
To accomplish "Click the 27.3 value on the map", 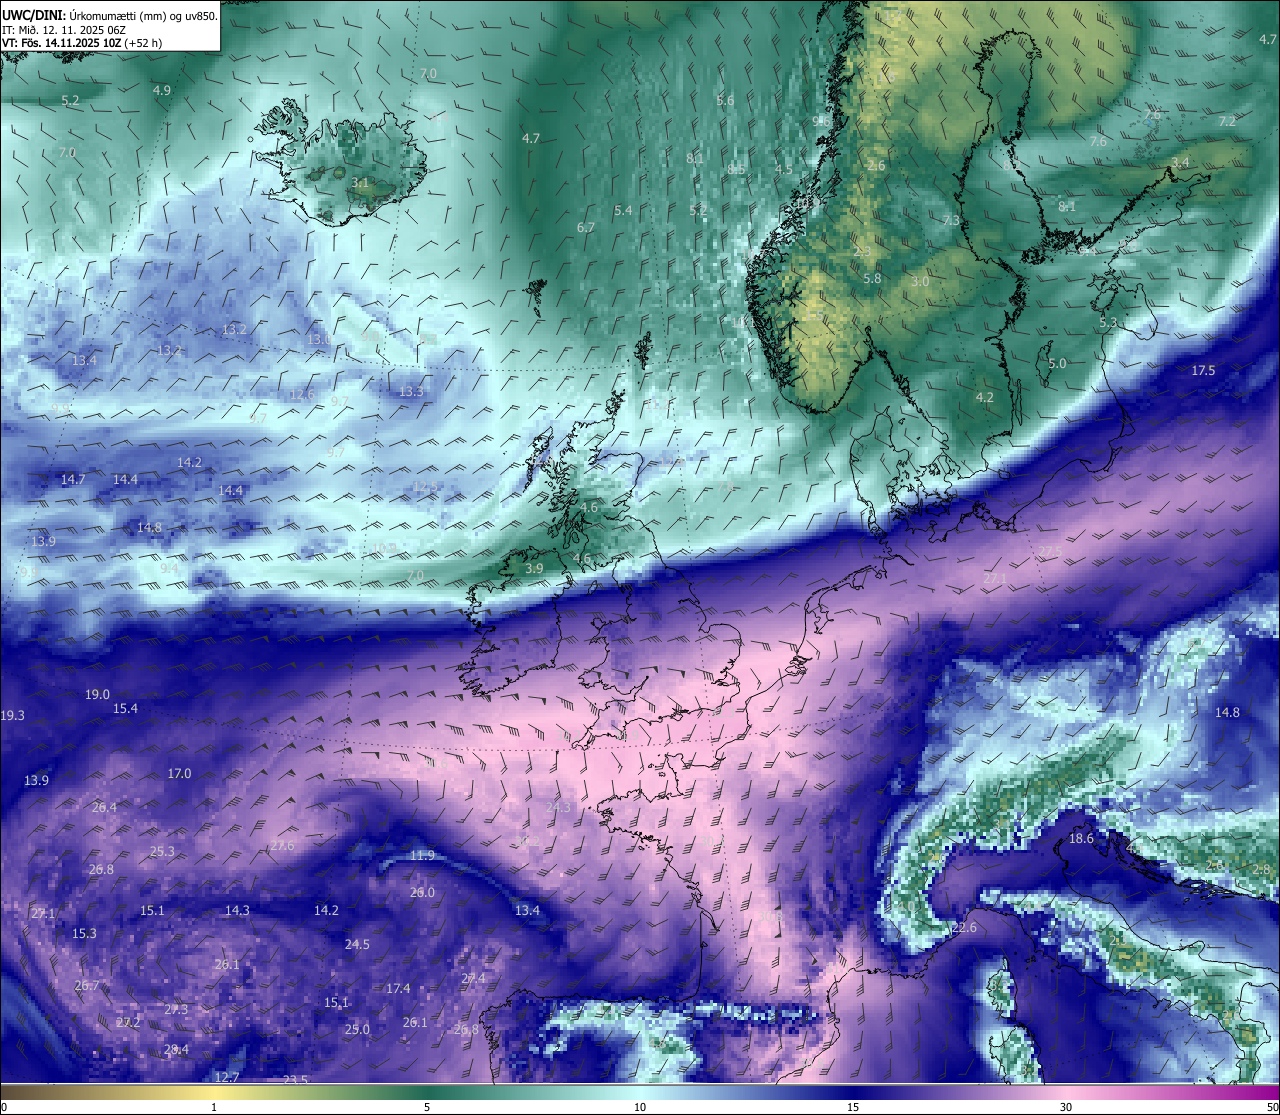I will point(176,1009).
